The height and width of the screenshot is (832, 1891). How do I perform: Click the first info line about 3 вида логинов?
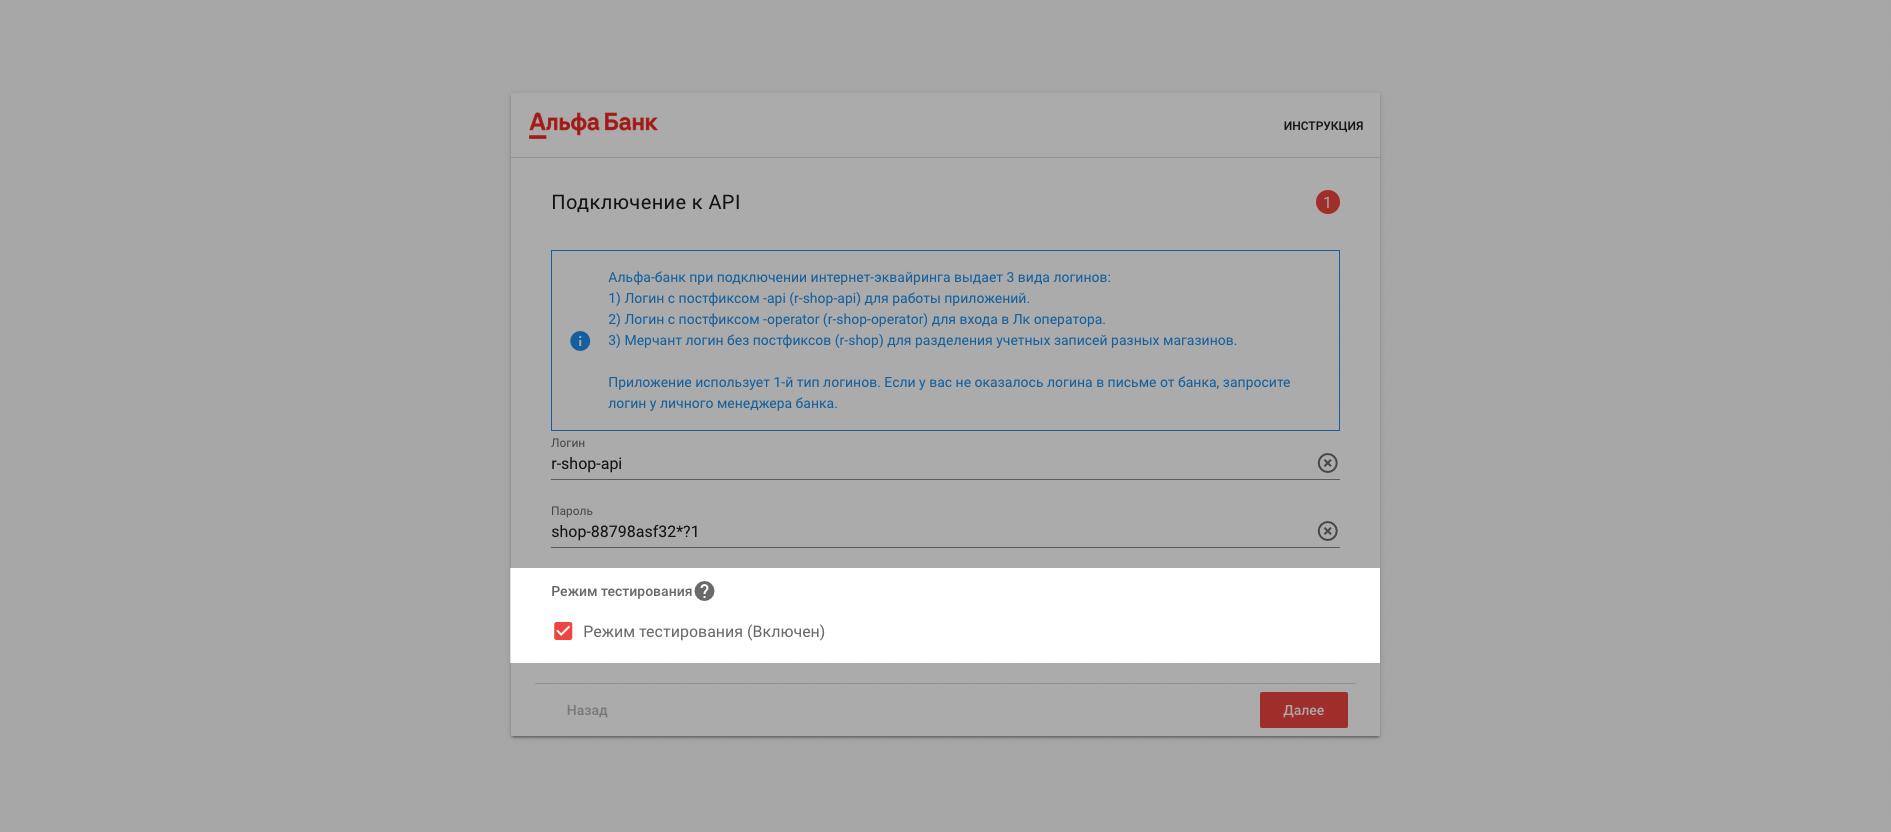859,278
